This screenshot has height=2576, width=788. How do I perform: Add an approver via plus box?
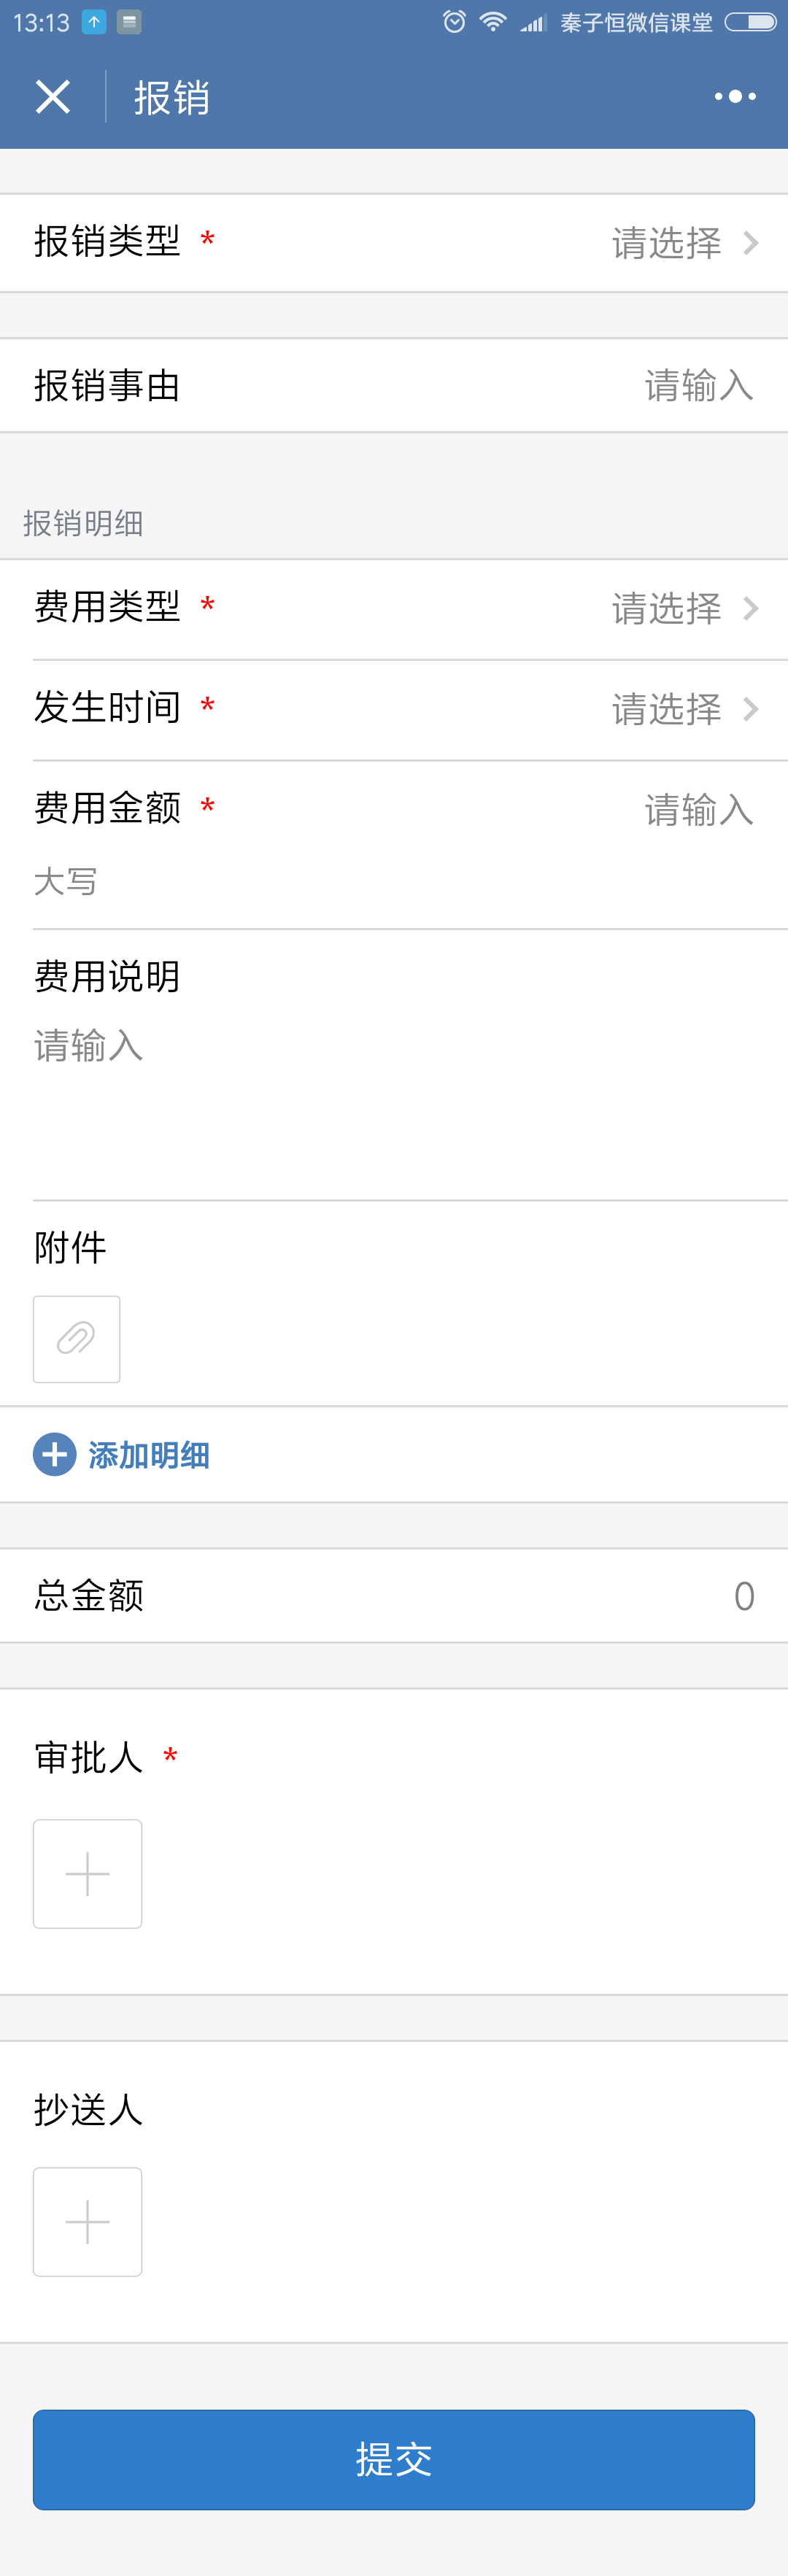(87, 1873)
